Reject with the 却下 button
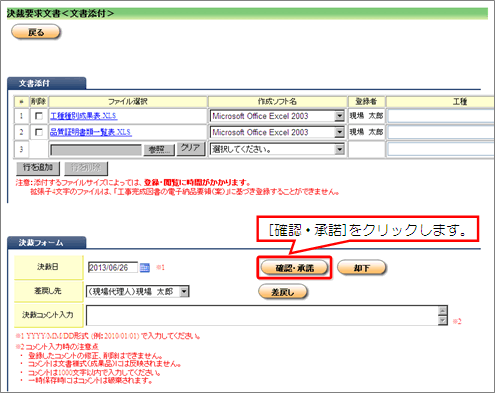 pyautogui.click(x=362, y=268)
